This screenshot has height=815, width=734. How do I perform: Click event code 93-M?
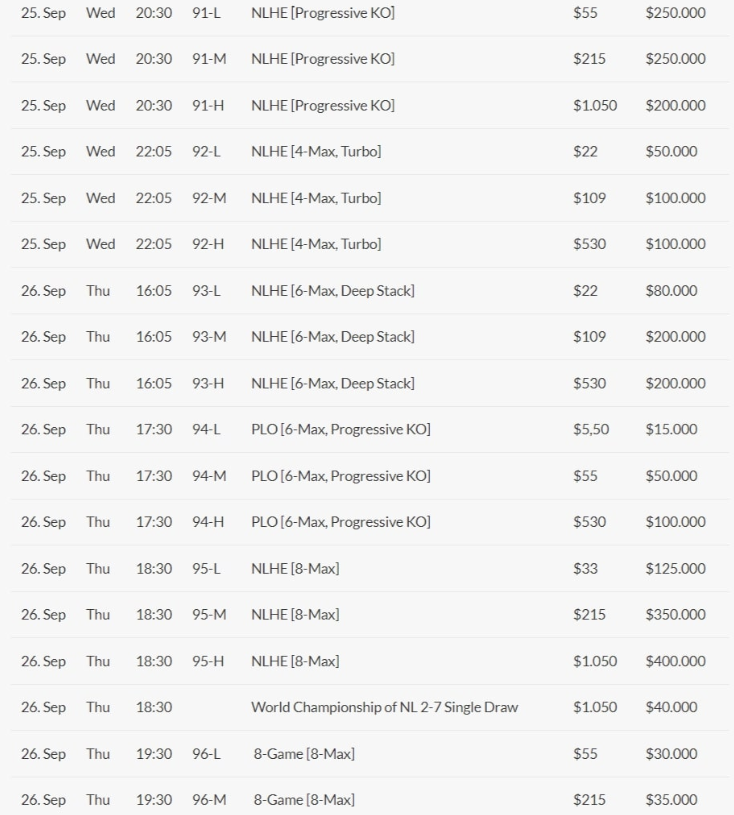coord(208,337)
